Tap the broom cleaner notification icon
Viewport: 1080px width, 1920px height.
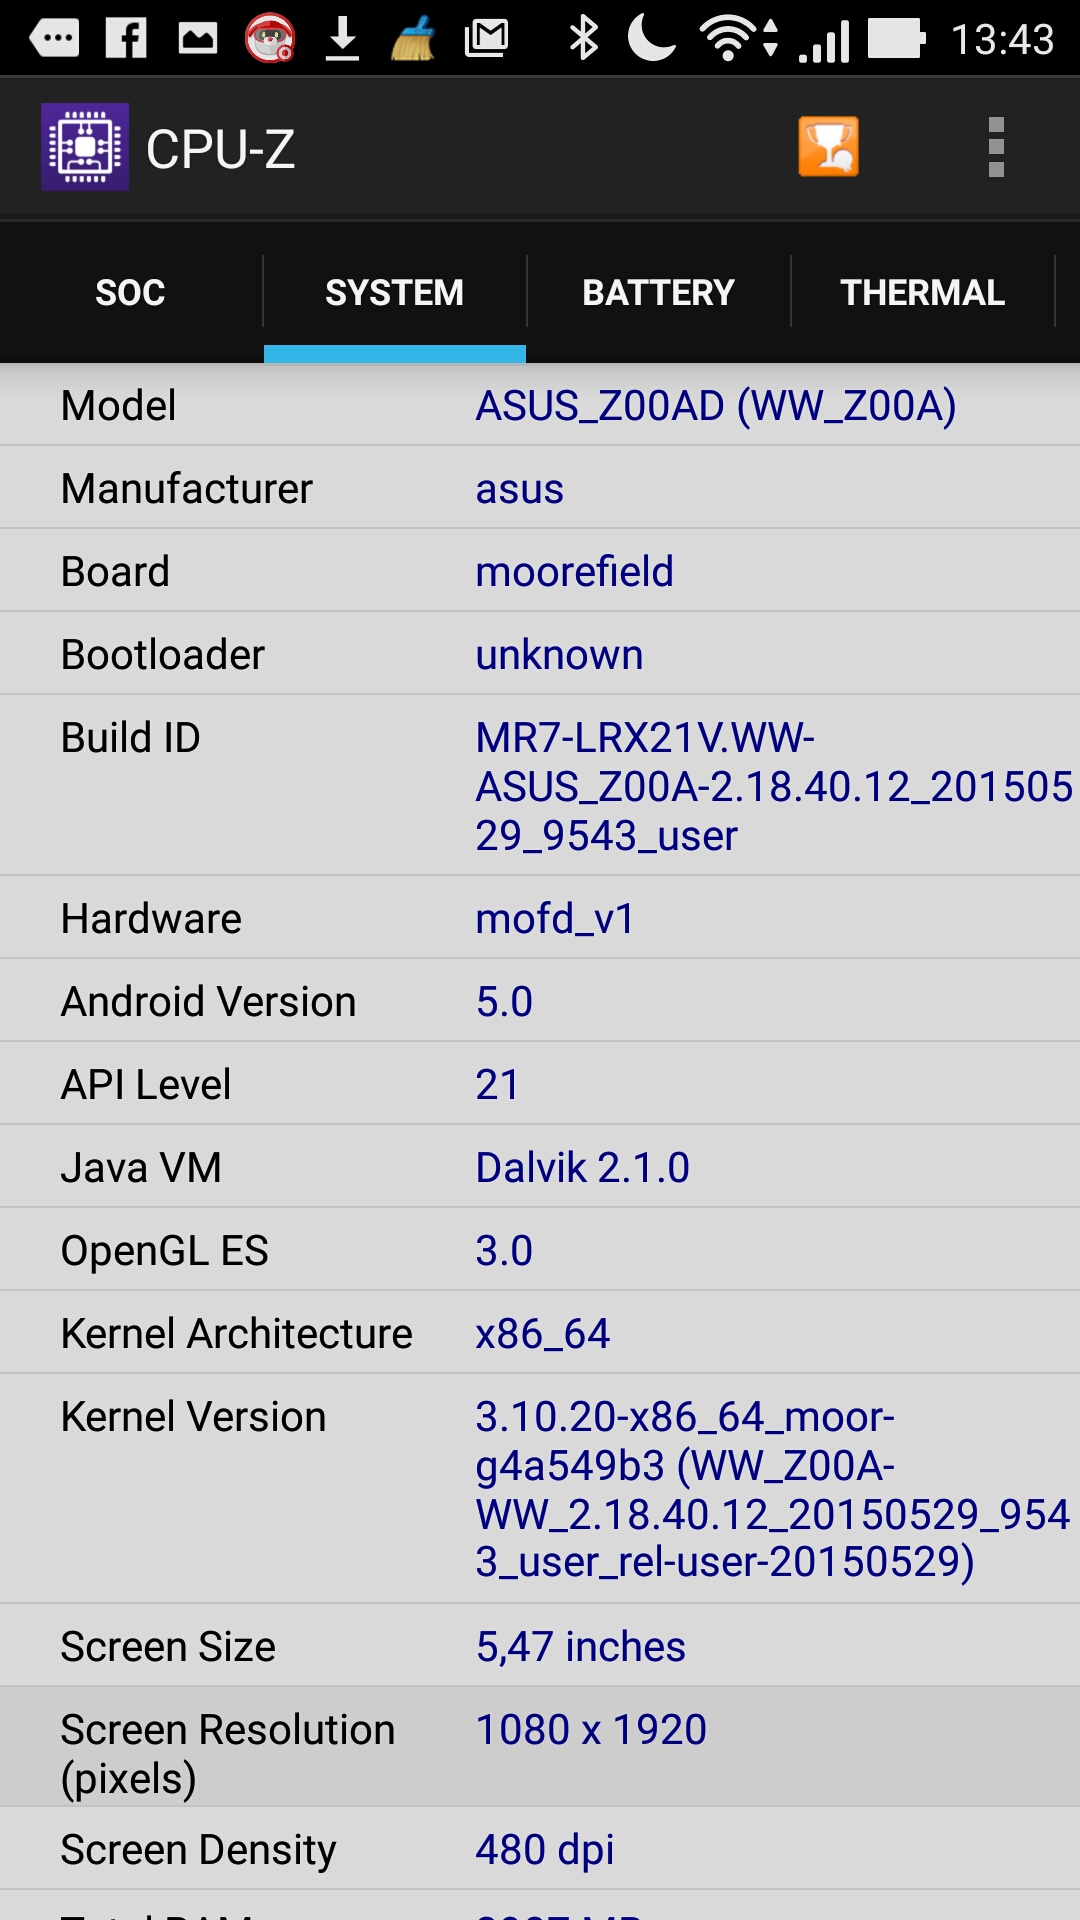413,39
